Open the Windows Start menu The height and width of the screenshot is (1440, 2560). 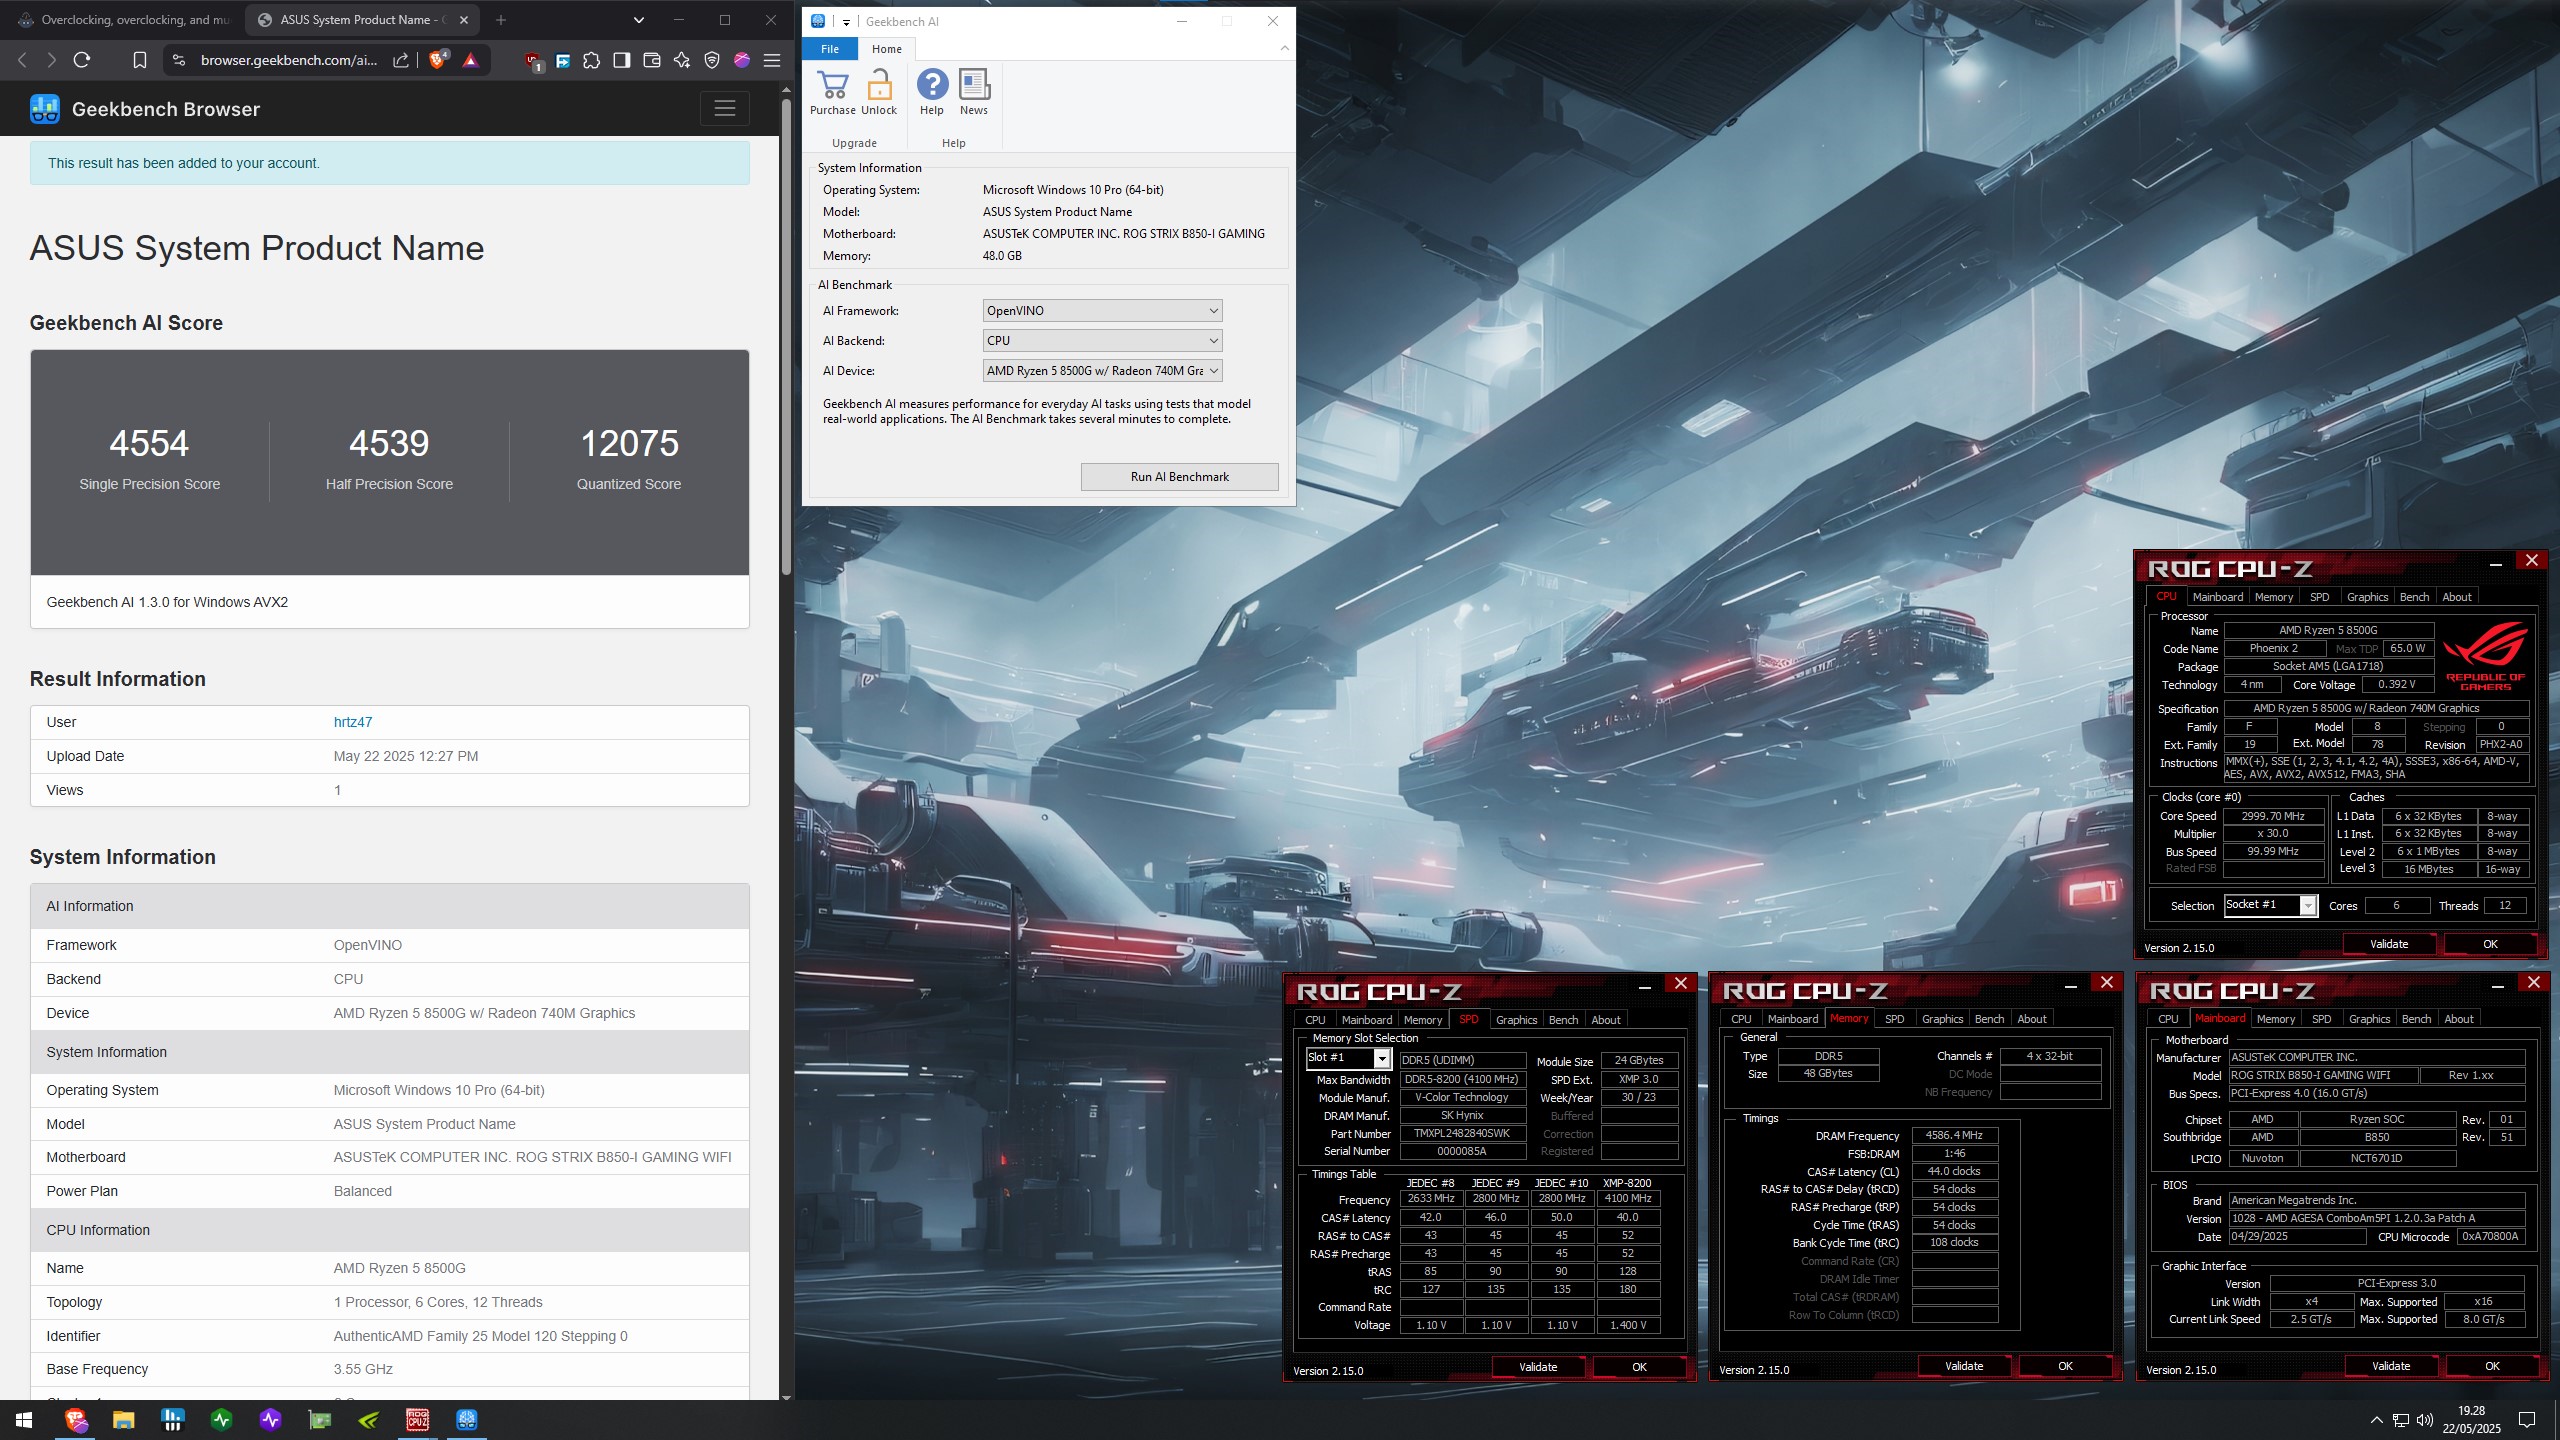tap(24, 1419)
